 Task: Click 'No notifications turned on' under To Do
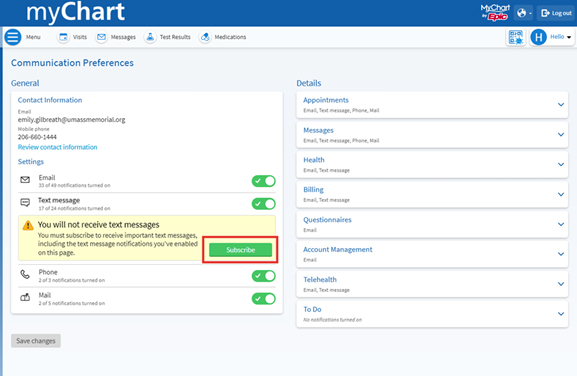pyautogui.click(x=333, y=320)
